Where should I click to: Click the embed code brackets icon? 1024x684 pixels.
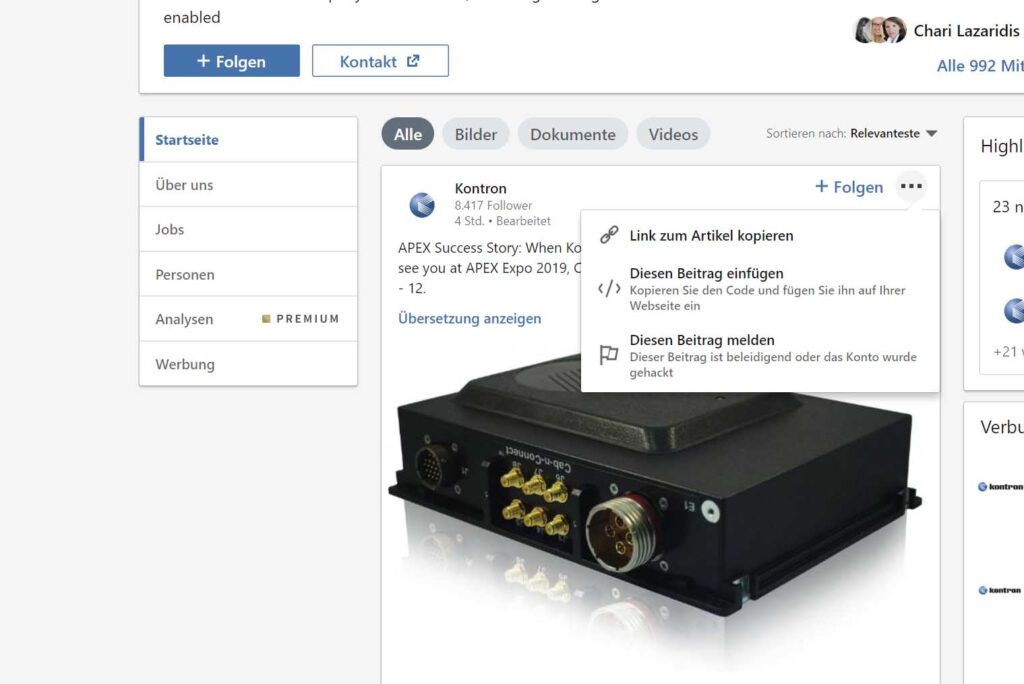click(609, 289)
